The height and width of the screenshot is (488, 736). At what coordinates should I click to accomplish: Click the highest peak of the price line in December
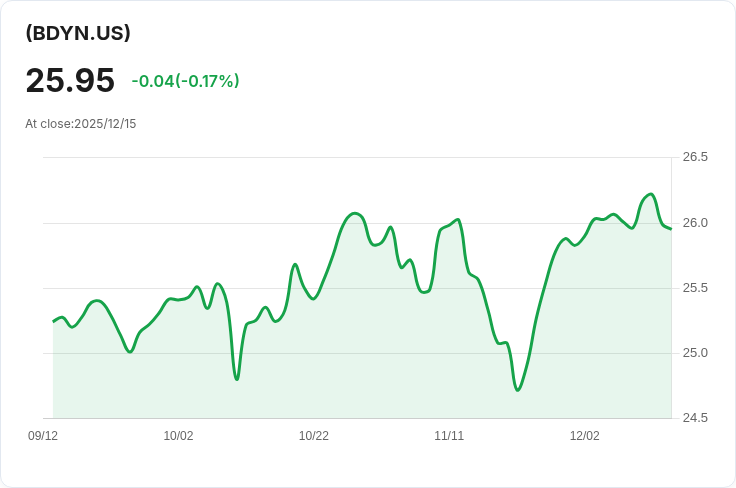651,194
